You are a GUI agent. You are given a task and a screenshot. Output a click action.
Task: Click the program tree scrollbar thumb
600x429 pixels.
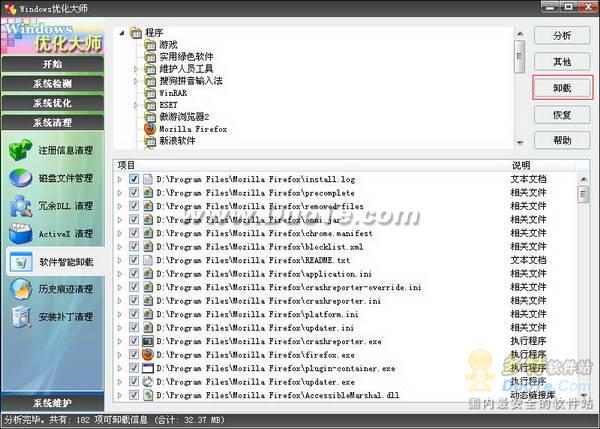pos(520,57)
